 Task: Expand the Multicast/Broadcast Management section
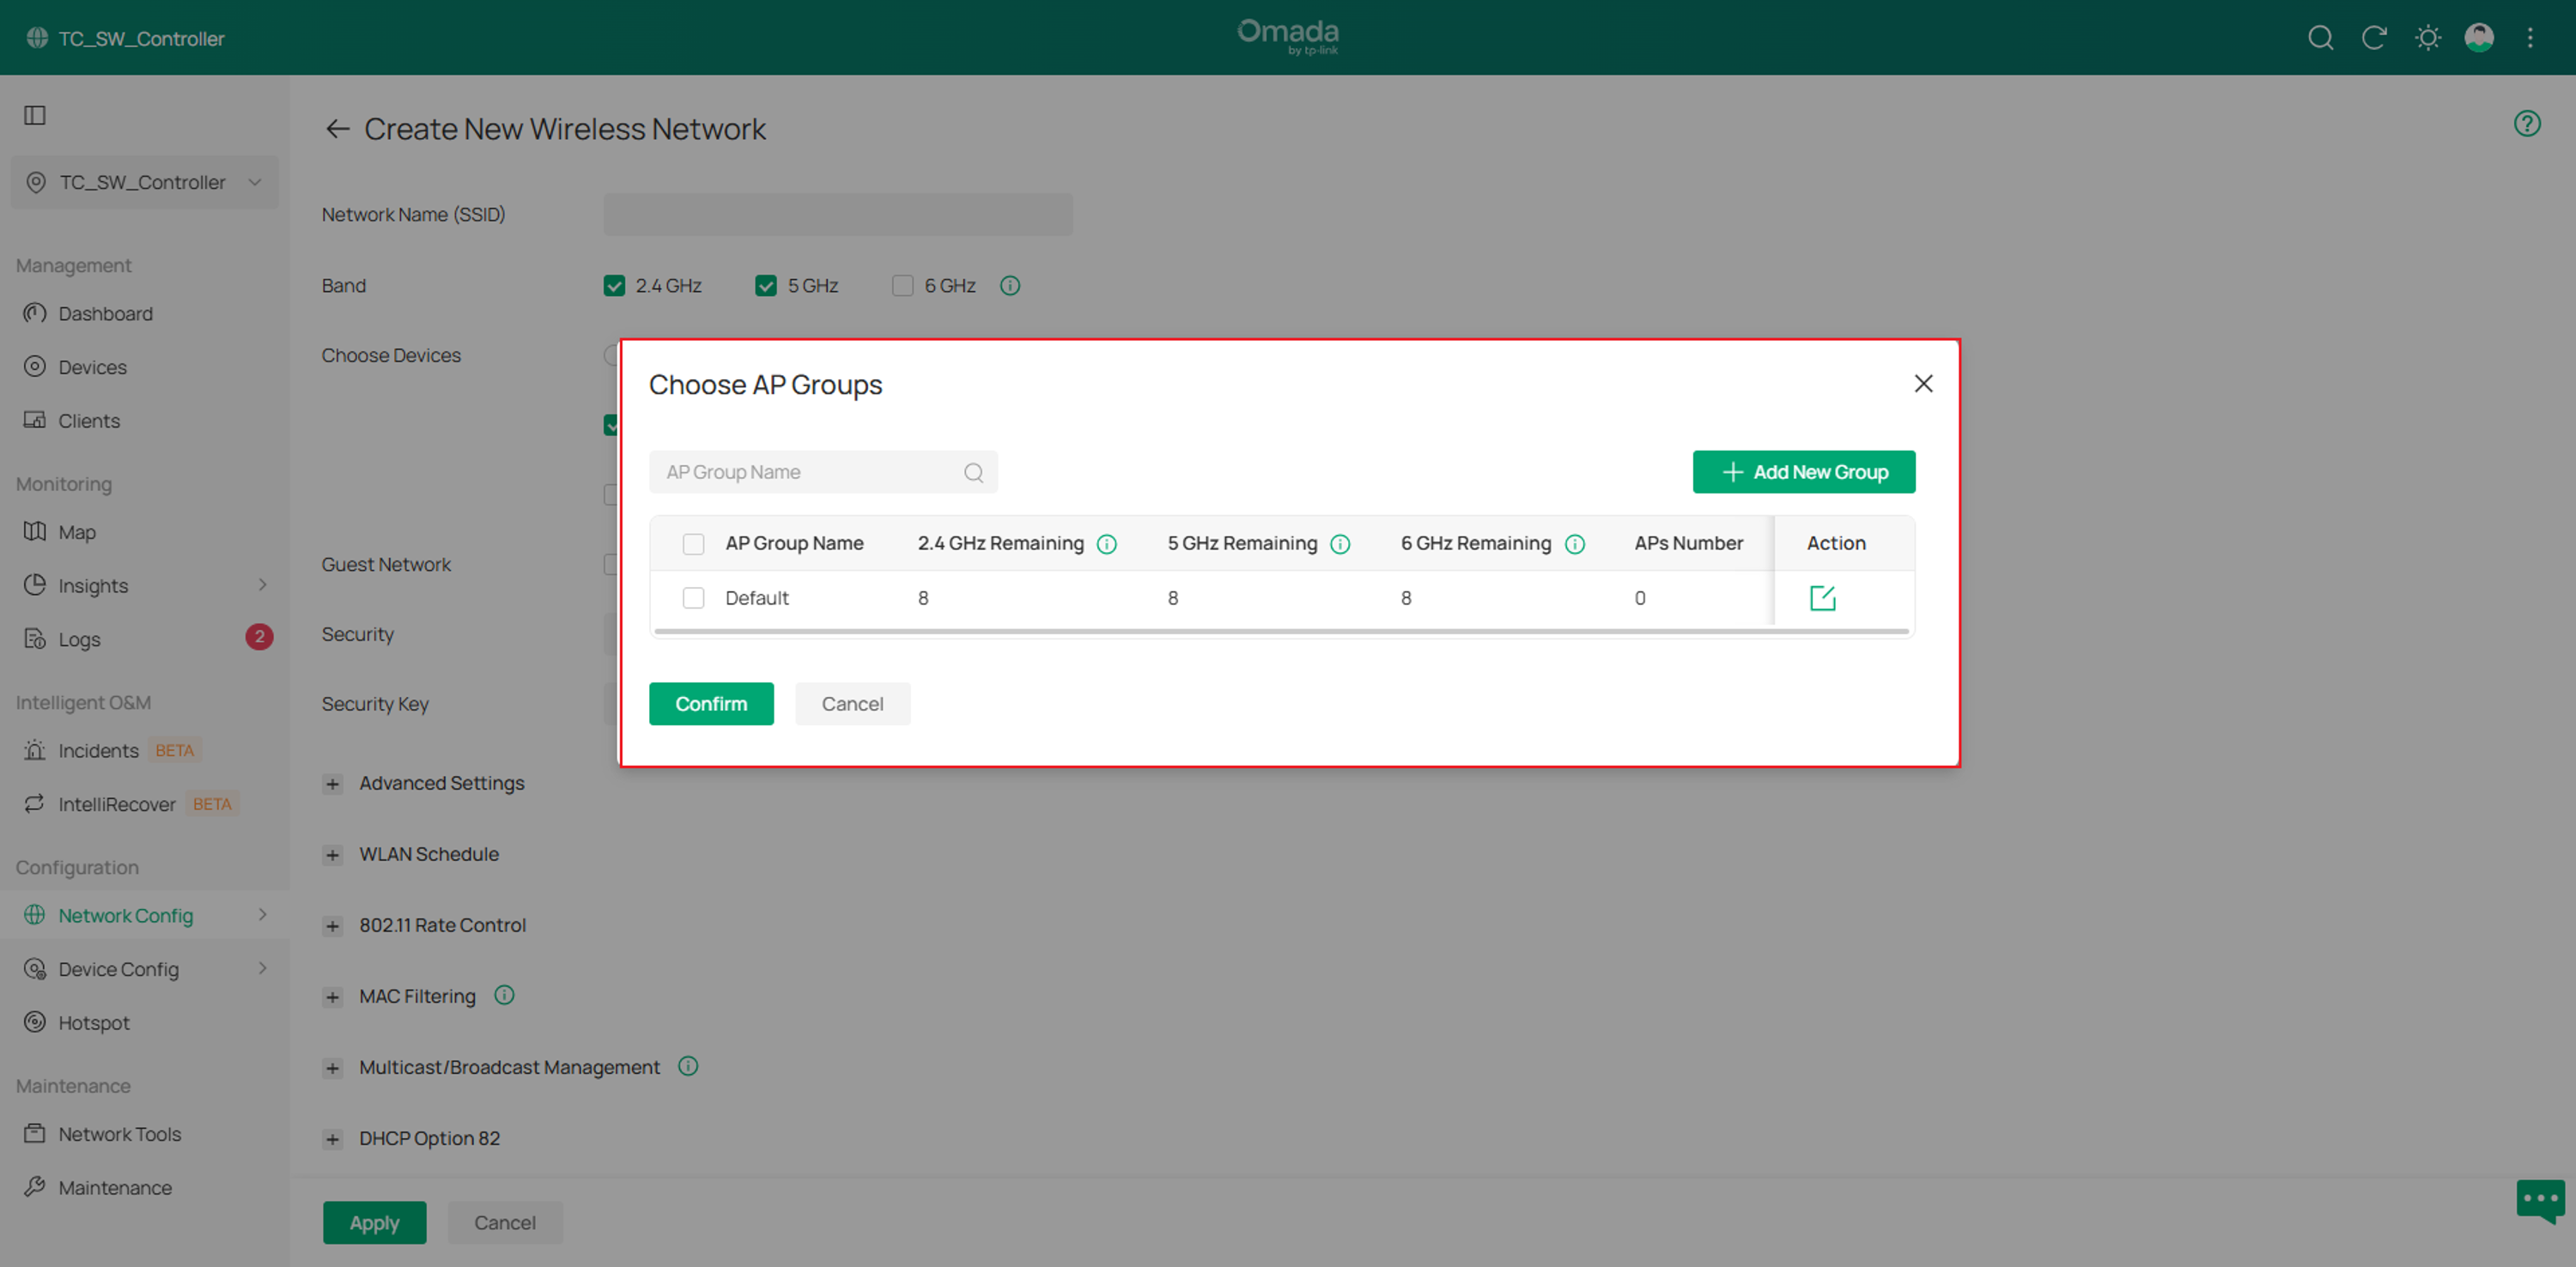pyautogui.click(x=333, y=1068)
